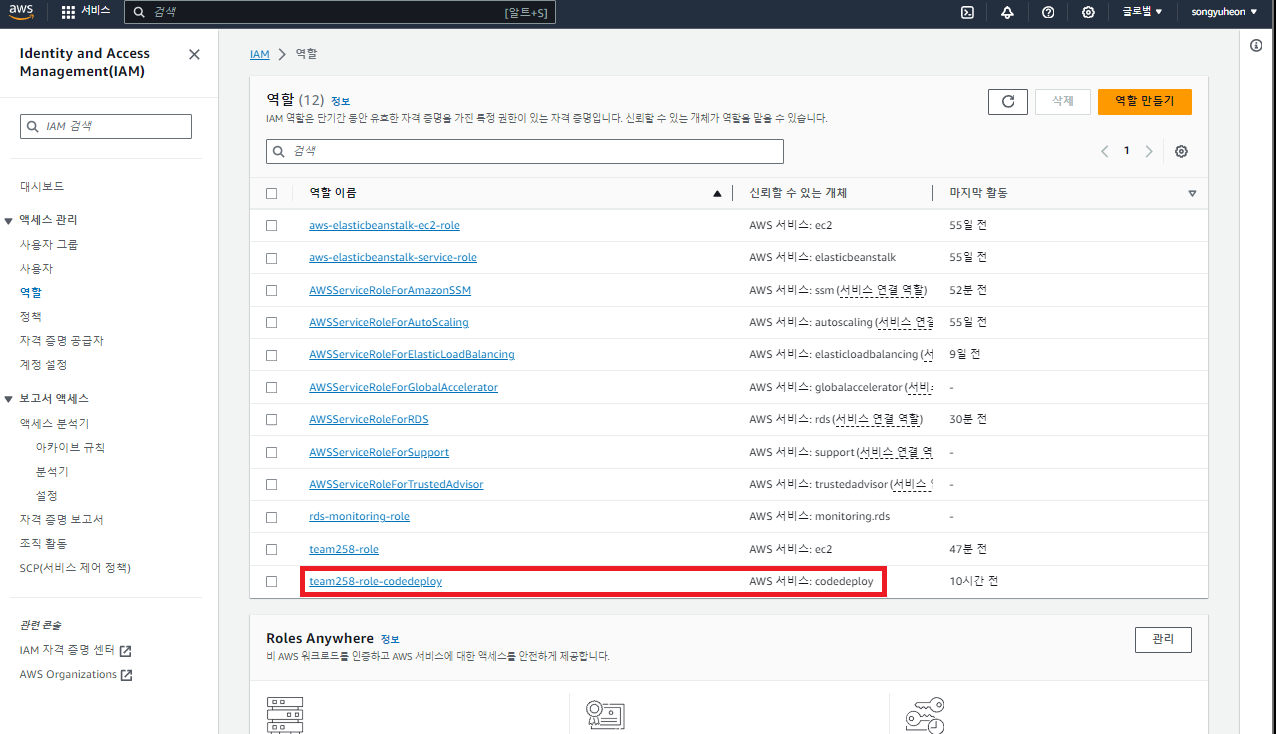Open 자격 증명 보고서 in the sidebar
This screenshot has height=734, width=1276.
62,519
